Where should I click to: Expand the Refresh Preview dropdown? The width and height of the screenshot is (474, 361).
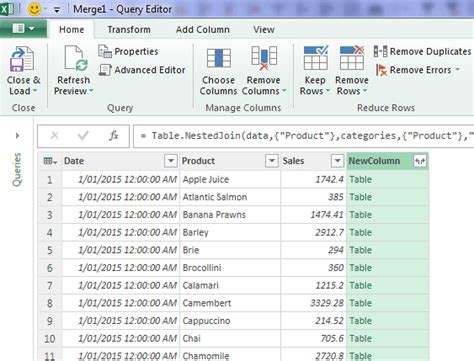pos(91,91)
